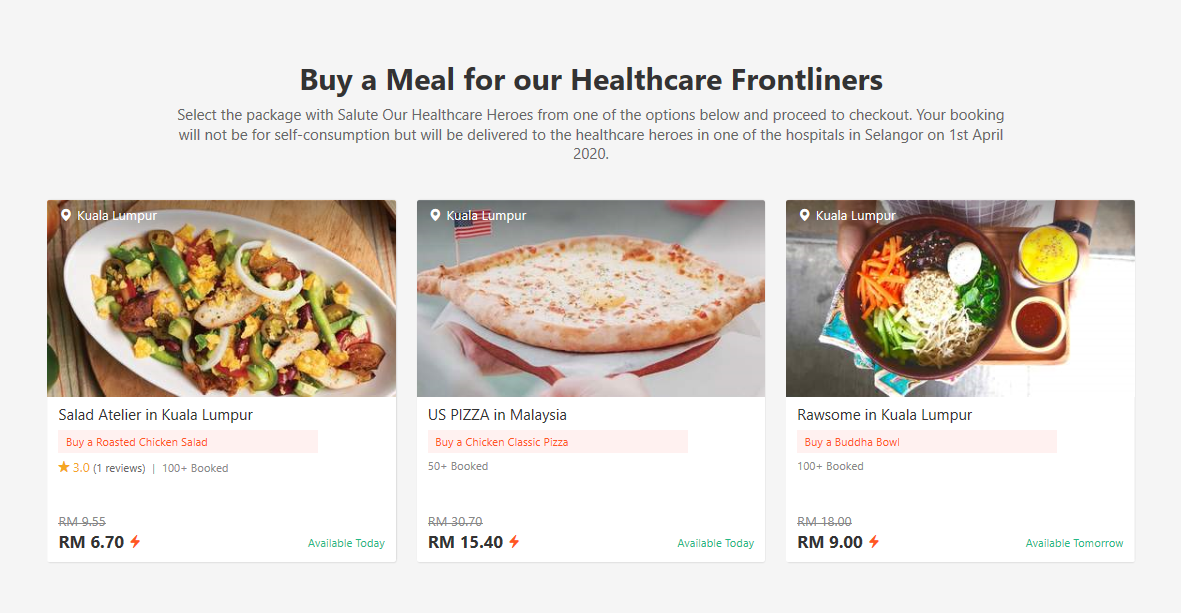The height and width of the screenshot is (613, 1181).
Task: Click flash deal icon beside RM 9.00
Action: coord(873,542)
